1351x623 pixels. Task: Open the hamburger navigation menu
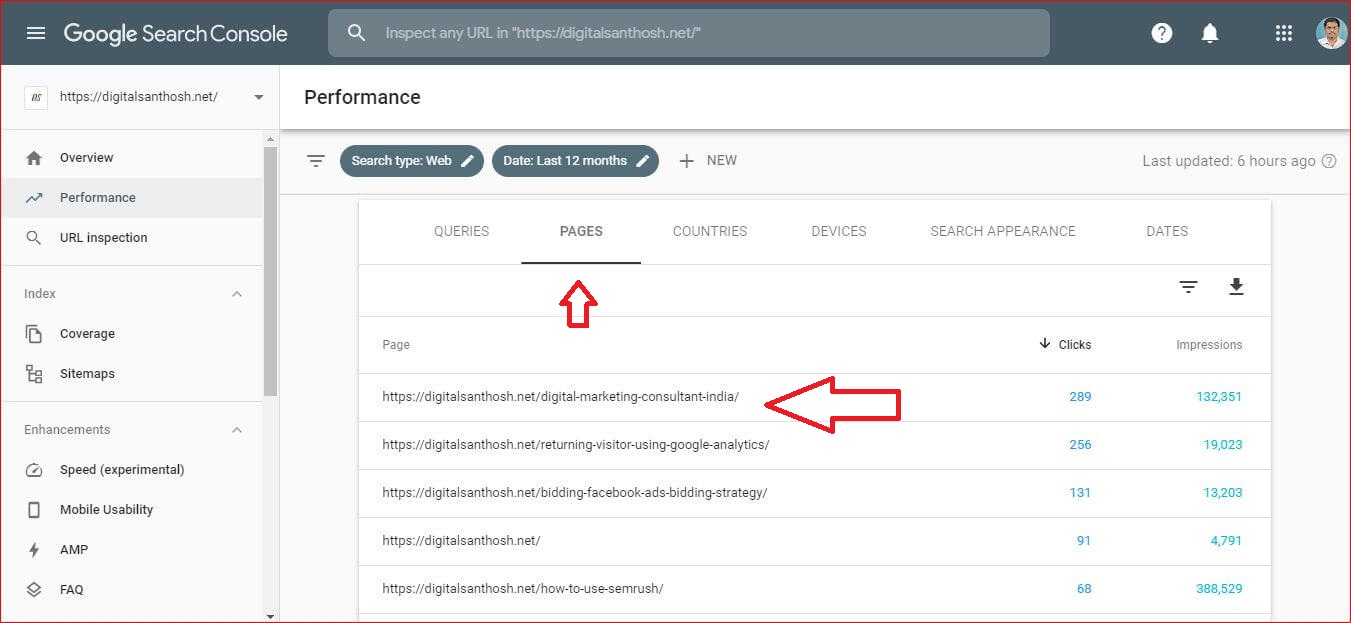[36, 33]
